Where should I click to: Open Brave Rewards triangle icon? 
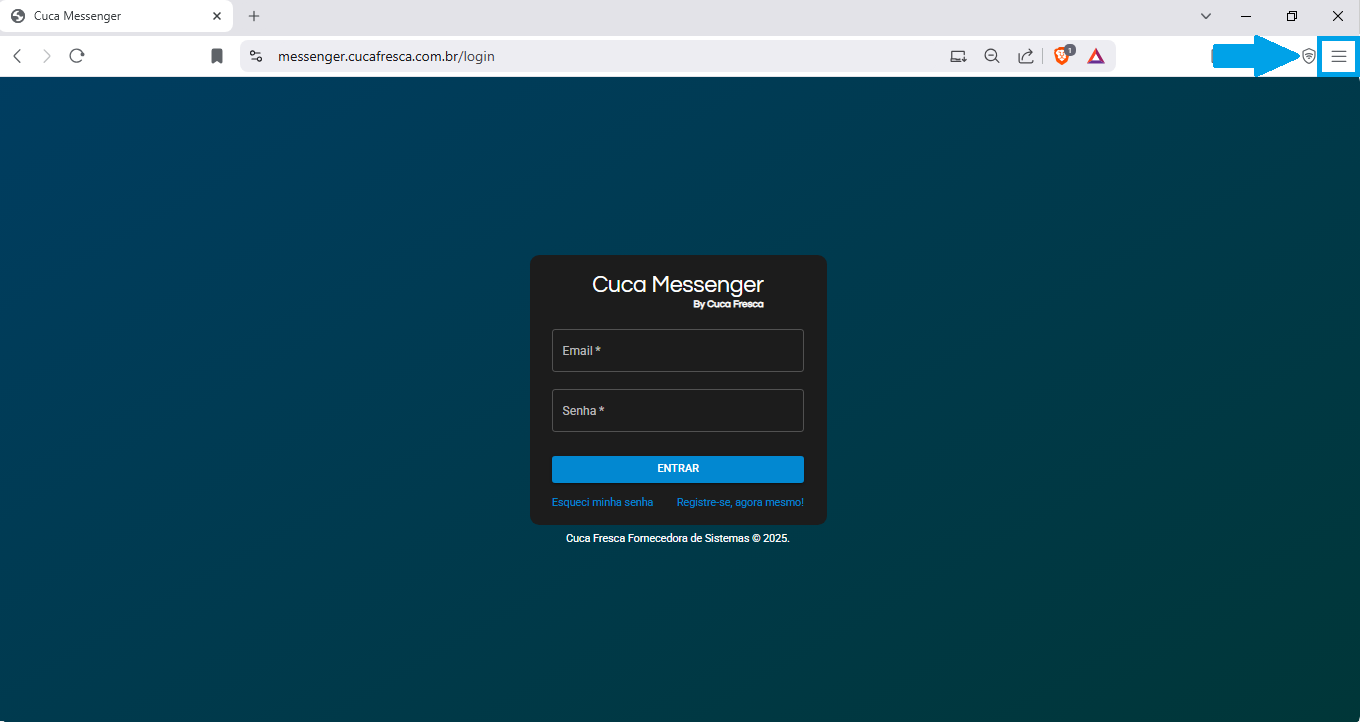pos(1096,56)
